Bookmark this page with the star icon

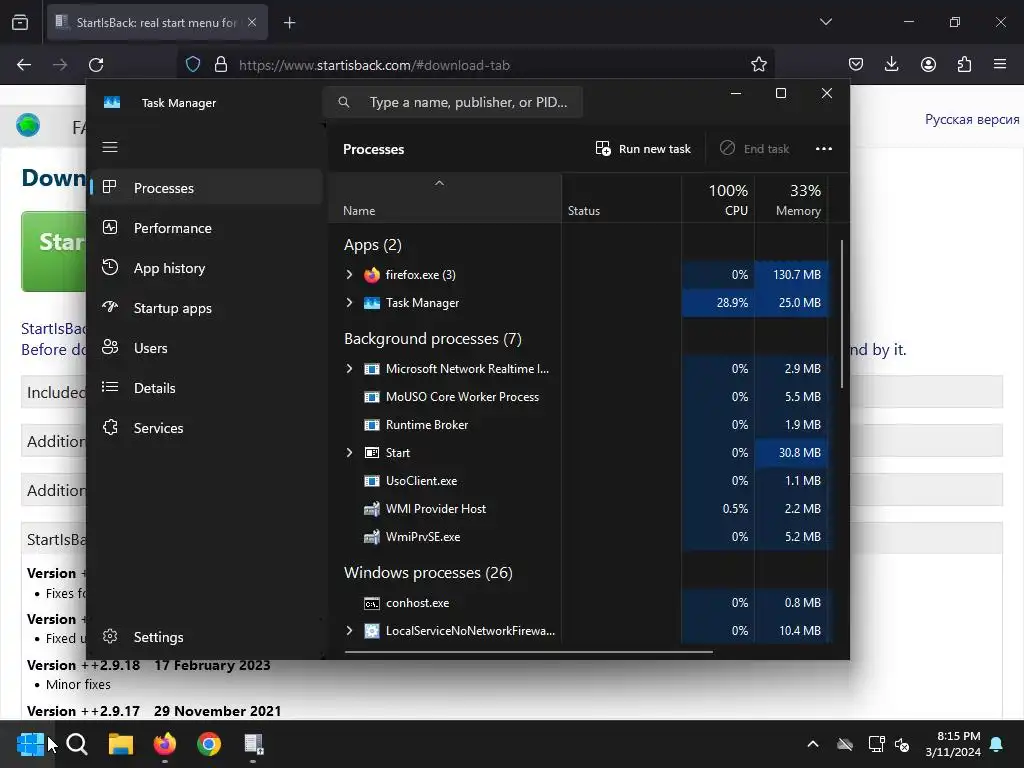pos(758,64)
